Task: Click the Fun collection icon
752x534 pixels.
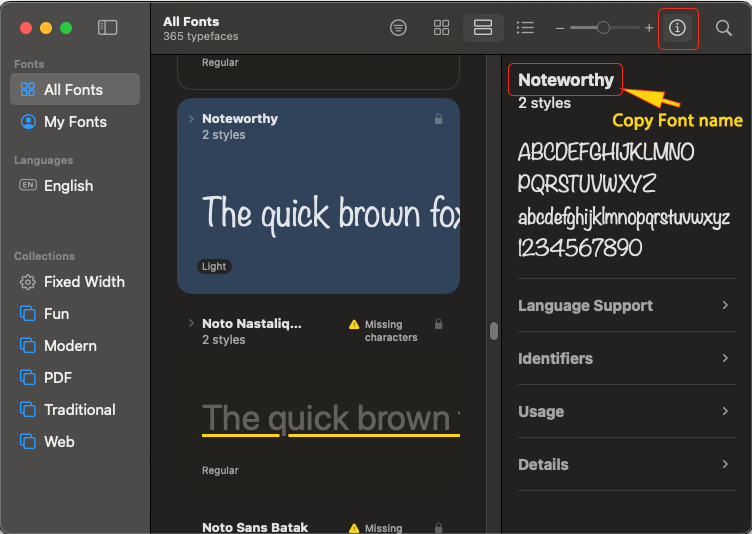Action: coord(28,314)
